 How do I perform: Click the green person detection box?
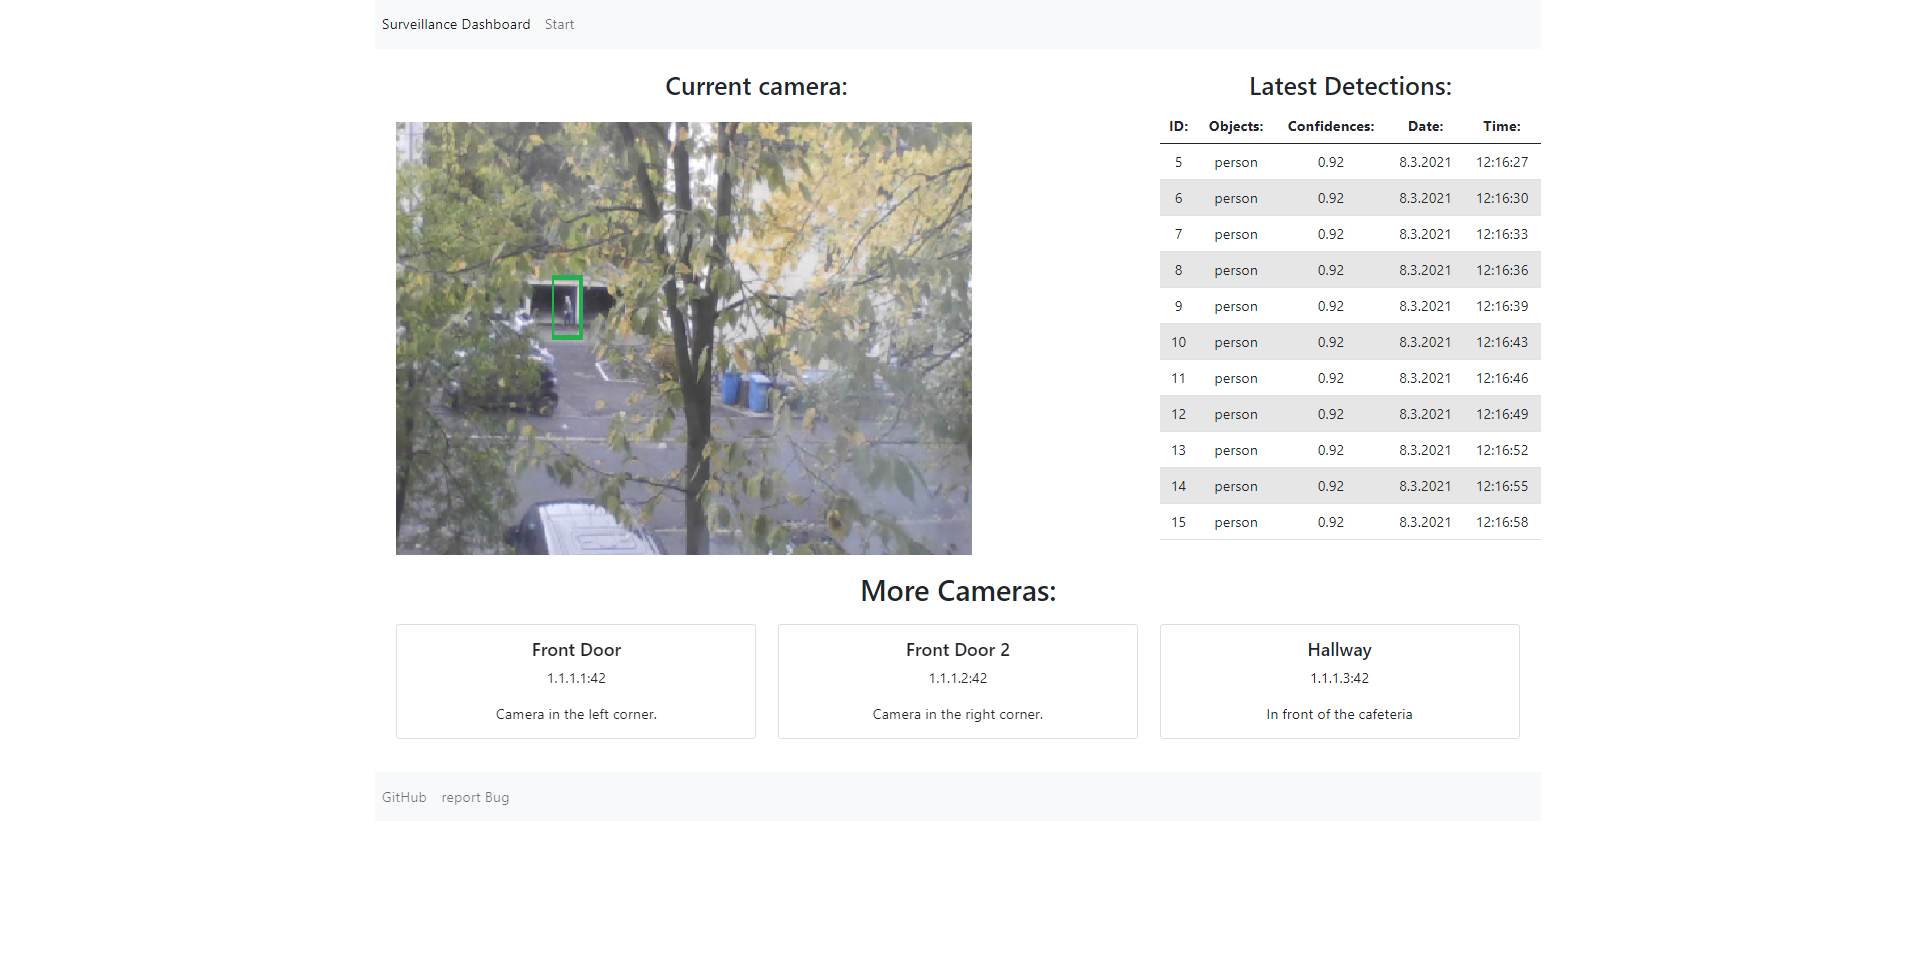coord(567,308)
